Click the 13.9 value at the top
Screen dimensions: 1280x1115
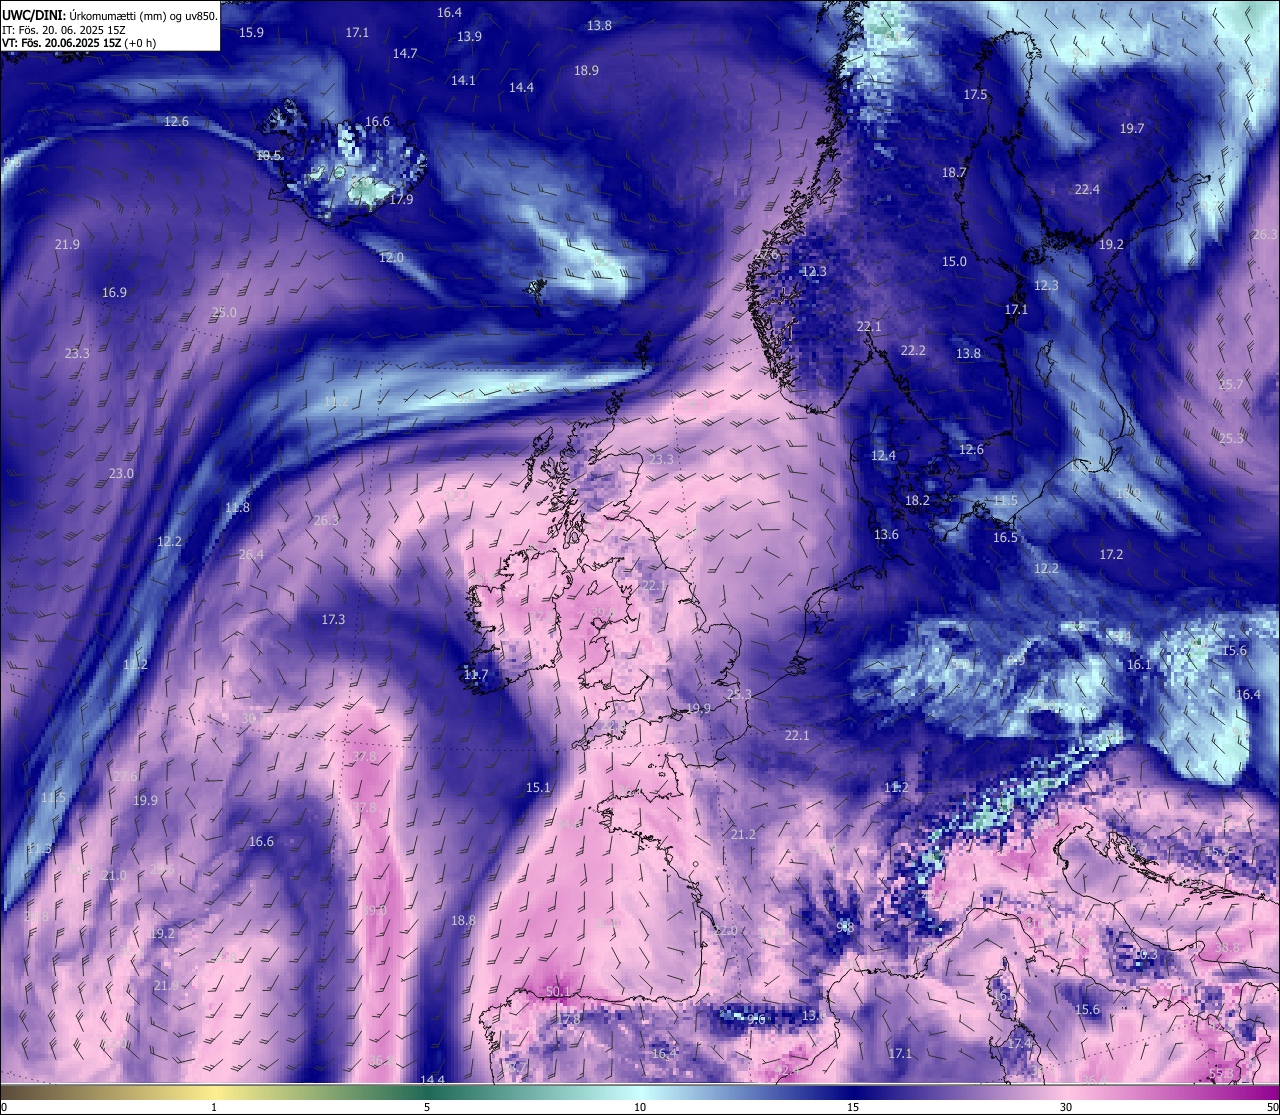pos(469,37)
